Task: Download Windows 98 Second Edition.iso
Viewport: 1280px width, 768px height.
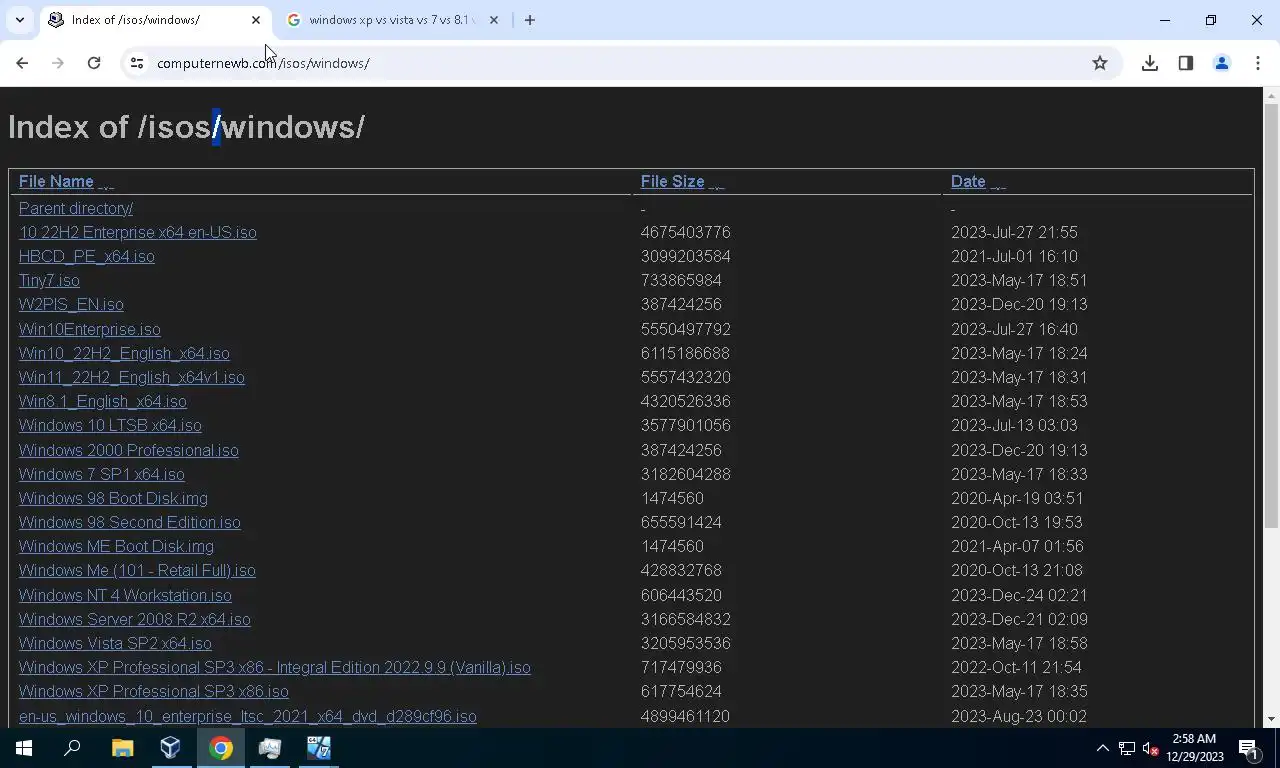Action: pos(130,522)
